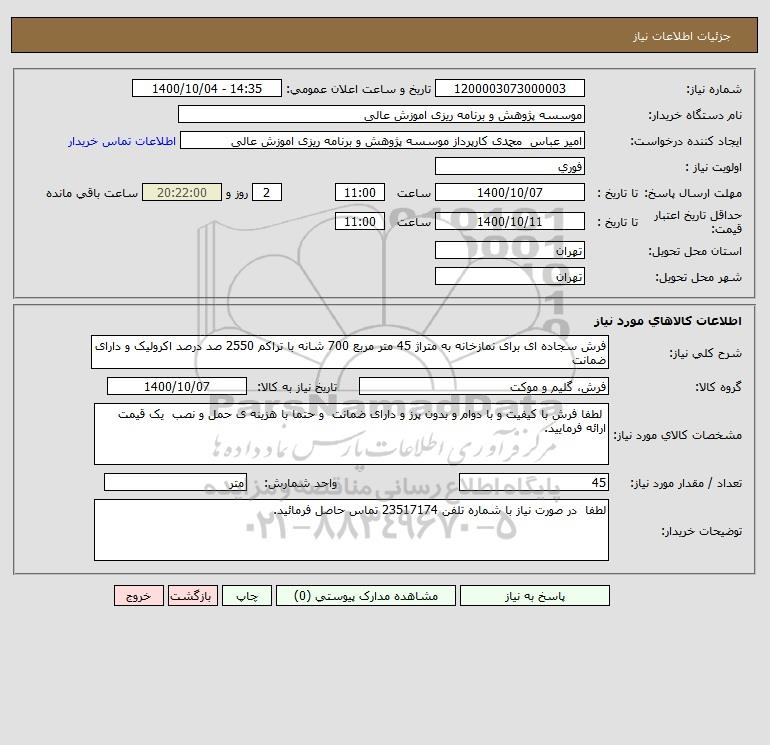Open مشاهده مدارک پیوستی (0) button
The height and width of the screenshot is (745, 770).
(x=366, y=596)
